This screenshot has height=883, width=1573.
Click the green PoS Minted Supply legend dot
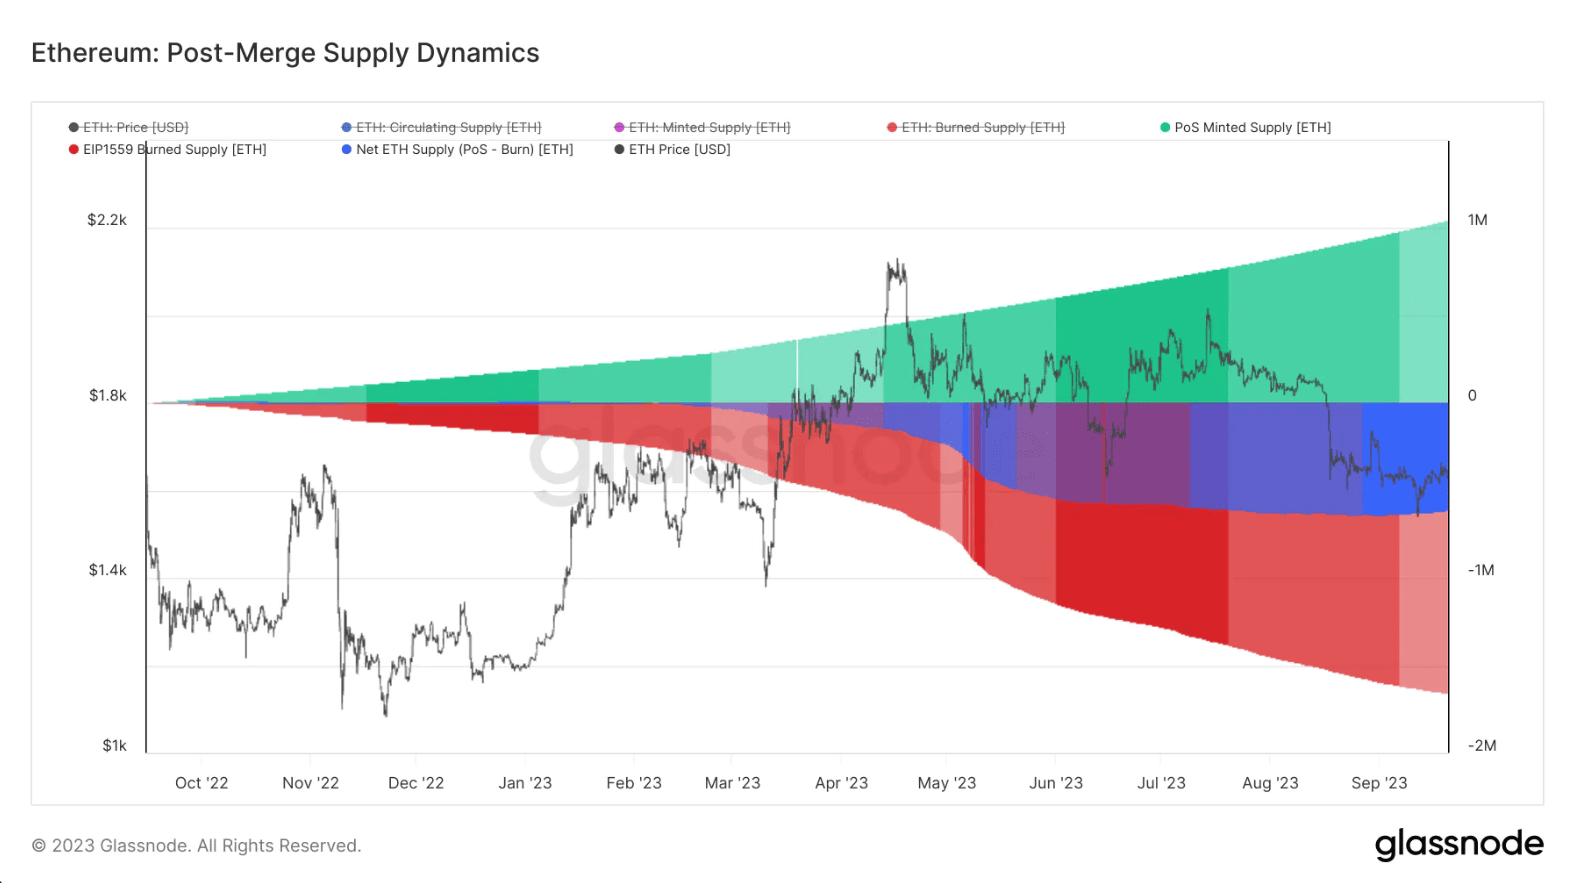tap(1165, 127)
